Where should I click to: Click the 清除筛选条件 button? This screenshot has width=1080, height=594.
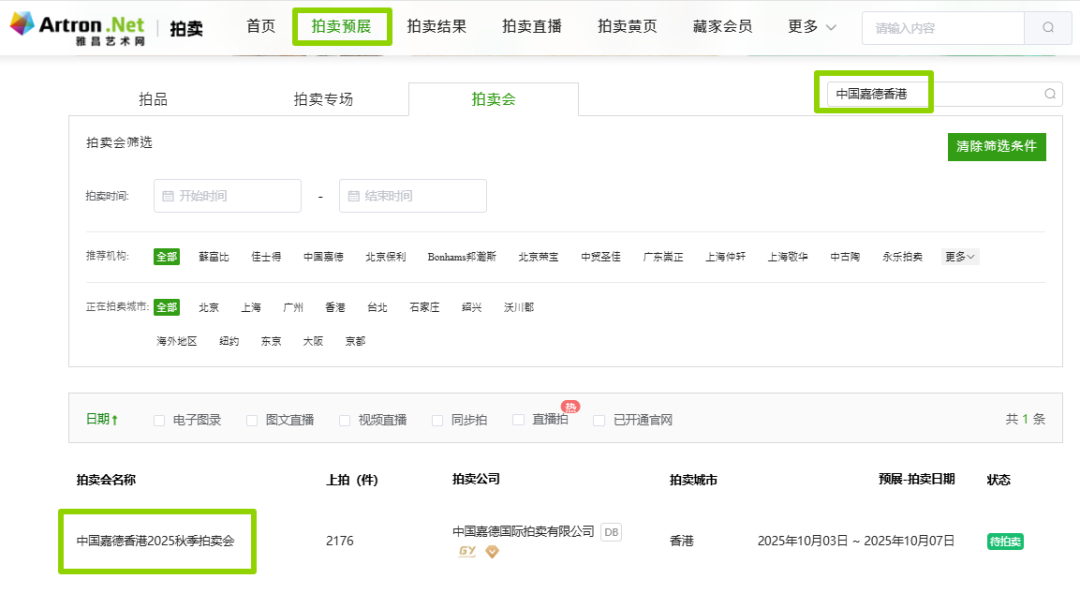click(x=997, y=147)
